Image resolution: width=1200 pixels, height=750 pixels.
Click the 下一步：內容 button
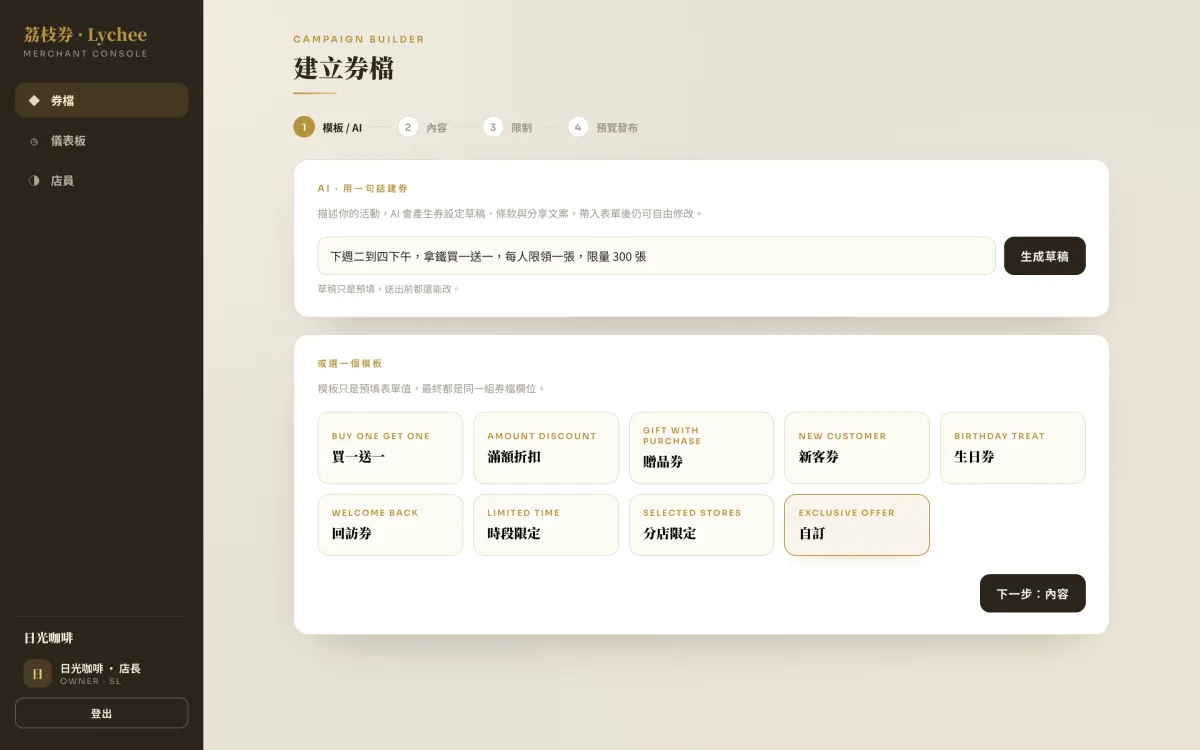tap(1032, 593)
